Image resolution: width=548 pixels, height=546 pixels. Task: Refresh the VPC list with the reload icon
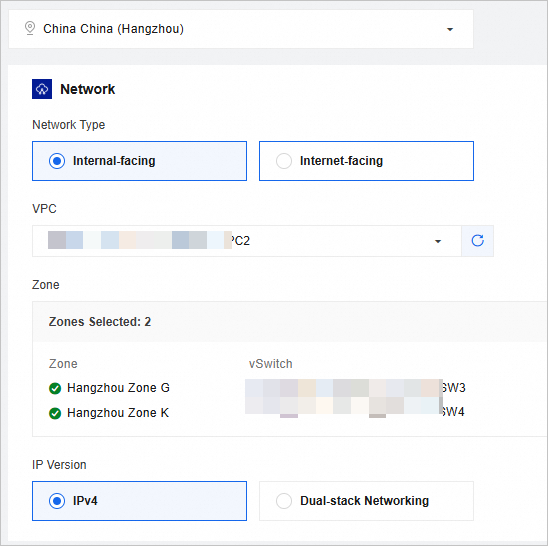point(477,241)
